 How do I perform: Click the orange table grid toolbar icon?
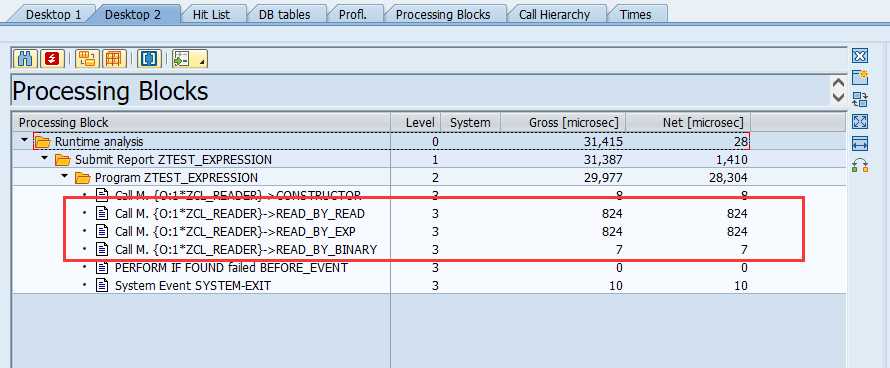[x=115, y=59]
